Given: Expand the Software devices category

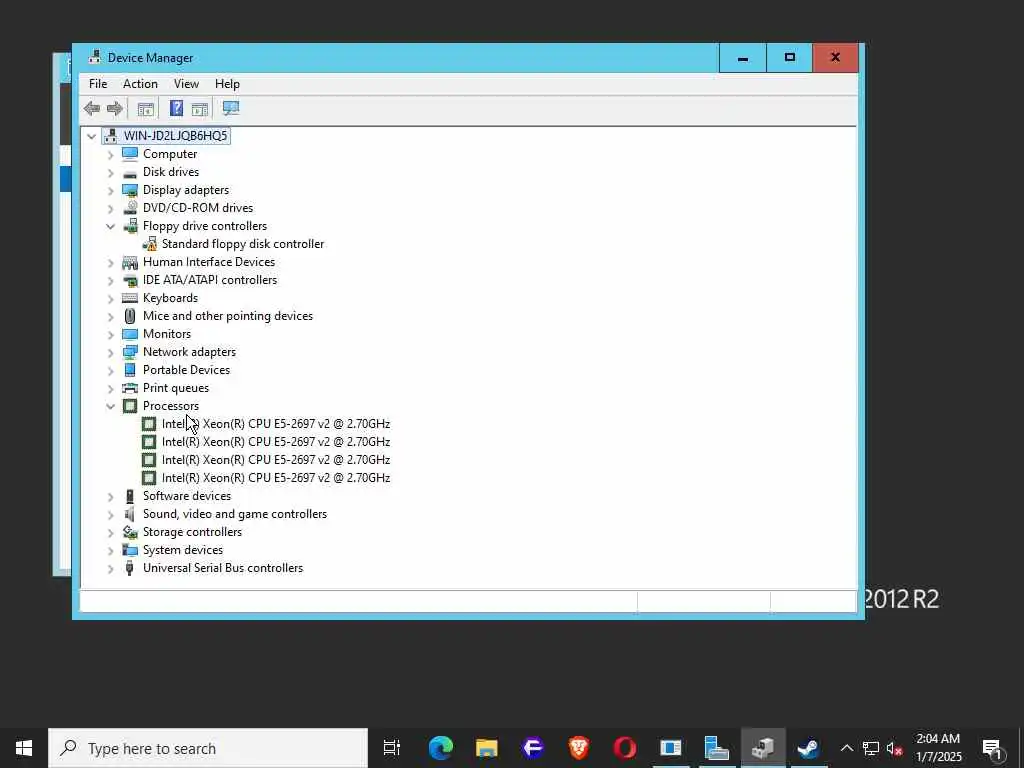Looking at the screenshot, I should pyautogui.click(x=110, y=497).
